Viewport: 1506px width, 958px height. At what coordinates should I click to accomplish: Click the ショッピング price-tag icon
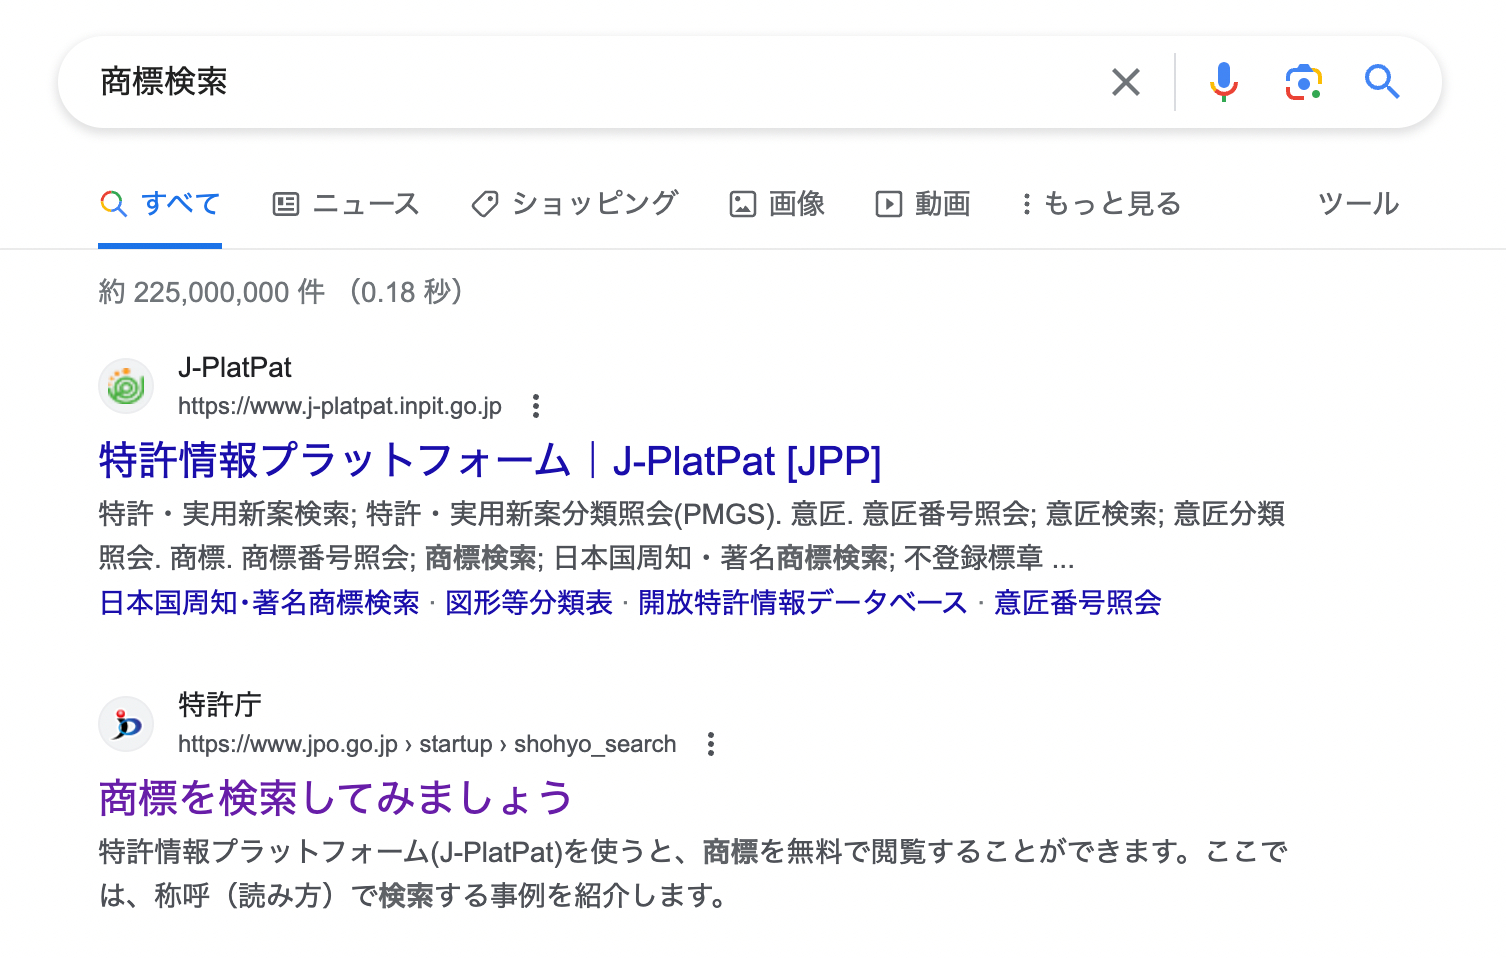484,203
